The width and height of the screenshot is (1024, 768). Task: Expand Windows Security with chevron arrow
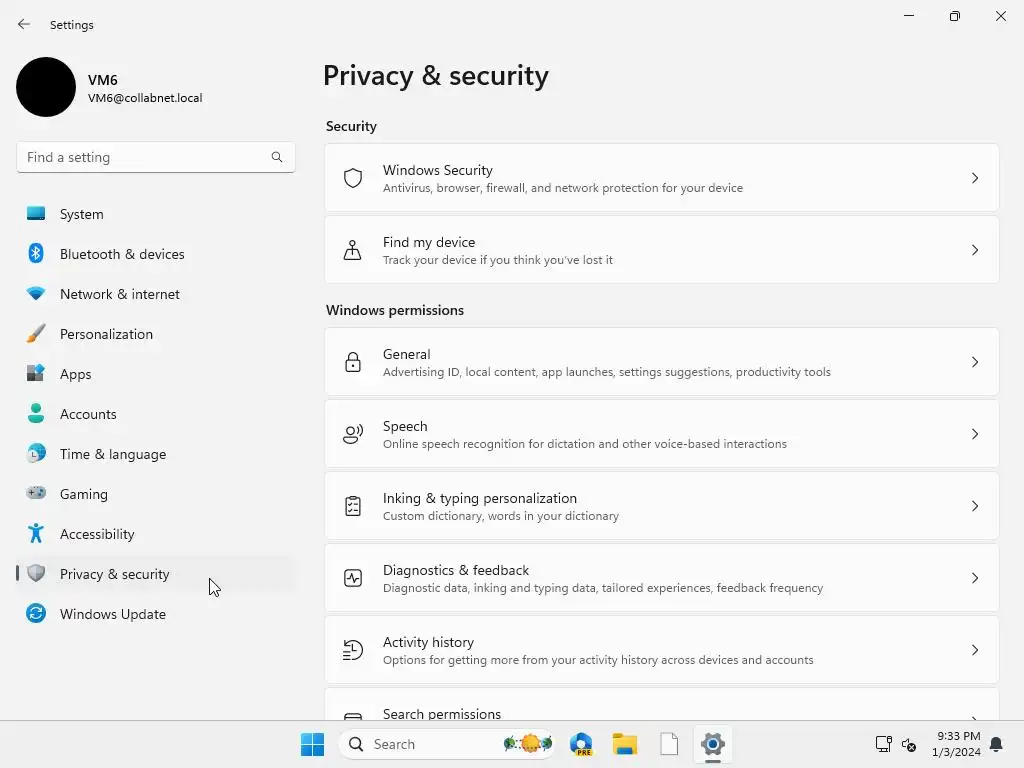point(975,178)
